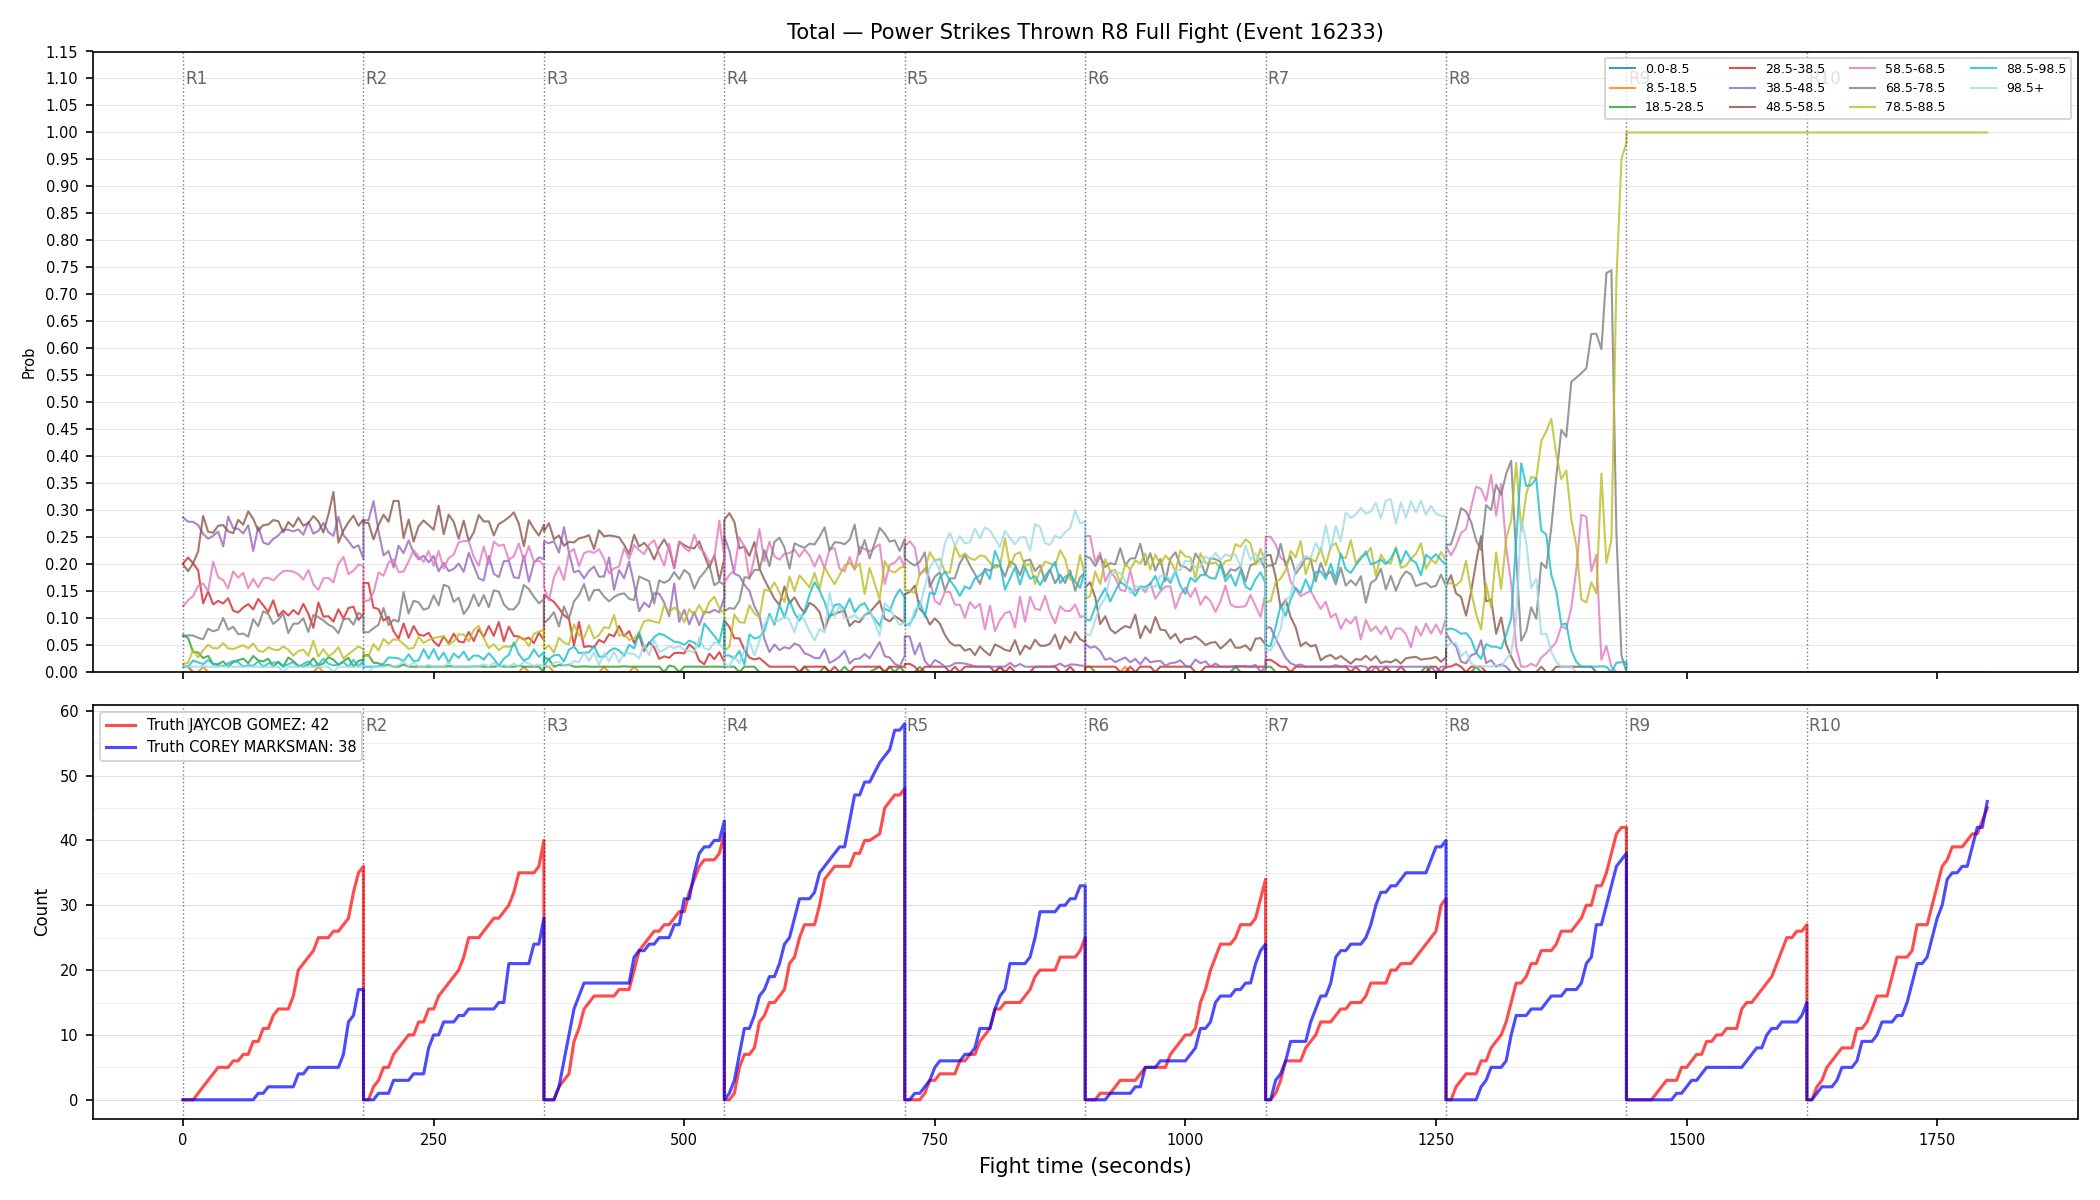The image size is (2100, 1200).
Task: Click the R8 round marker in probability chart
Action: click(x=1459, y=78)
